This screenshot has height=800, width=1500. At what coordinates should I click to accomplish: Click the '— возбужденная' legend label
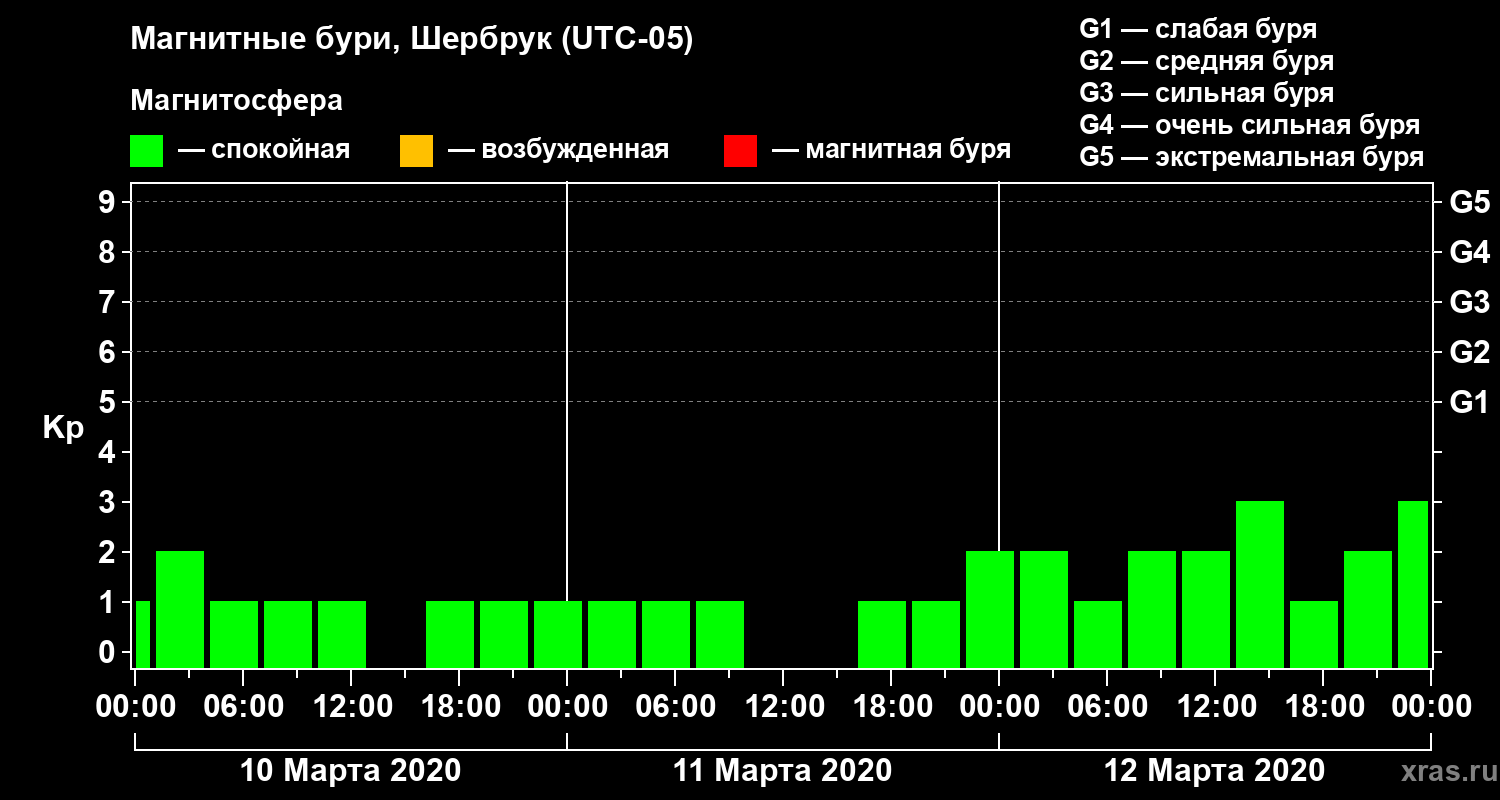[x=558, y=150]
